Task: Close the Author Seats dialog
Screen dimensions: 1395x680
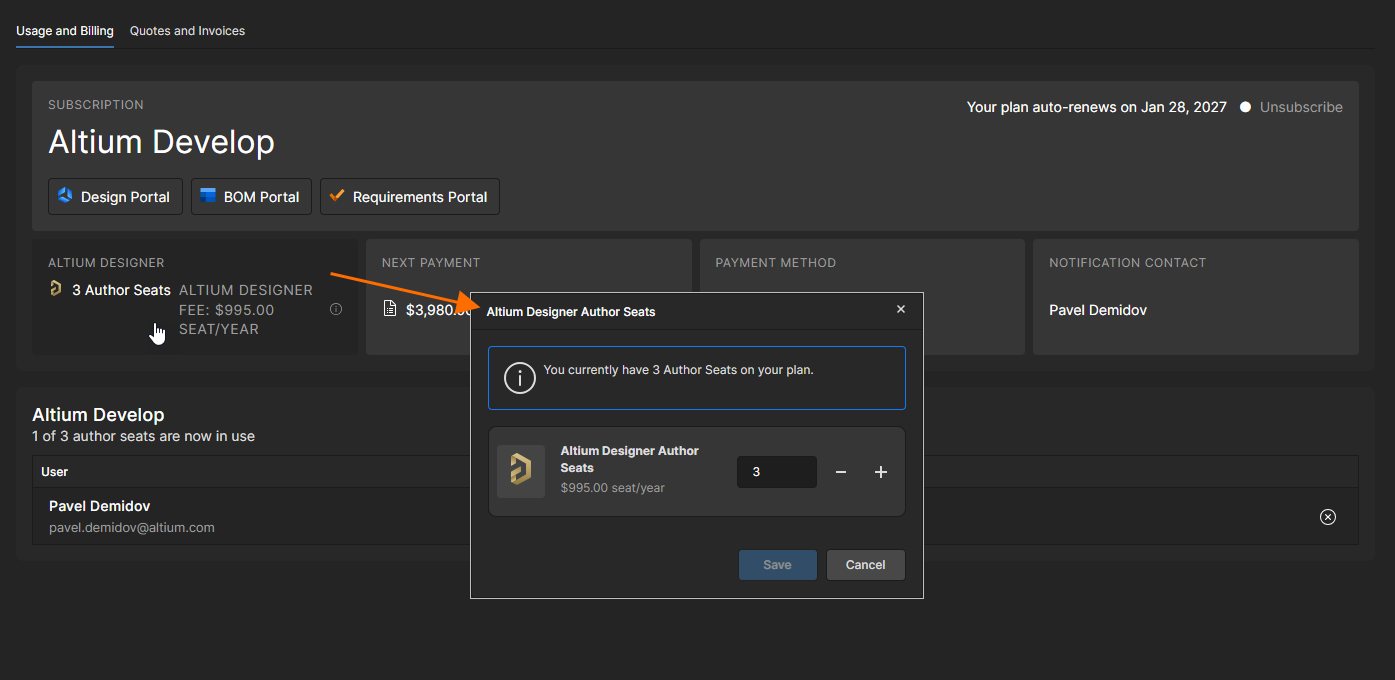Action: 901,310
